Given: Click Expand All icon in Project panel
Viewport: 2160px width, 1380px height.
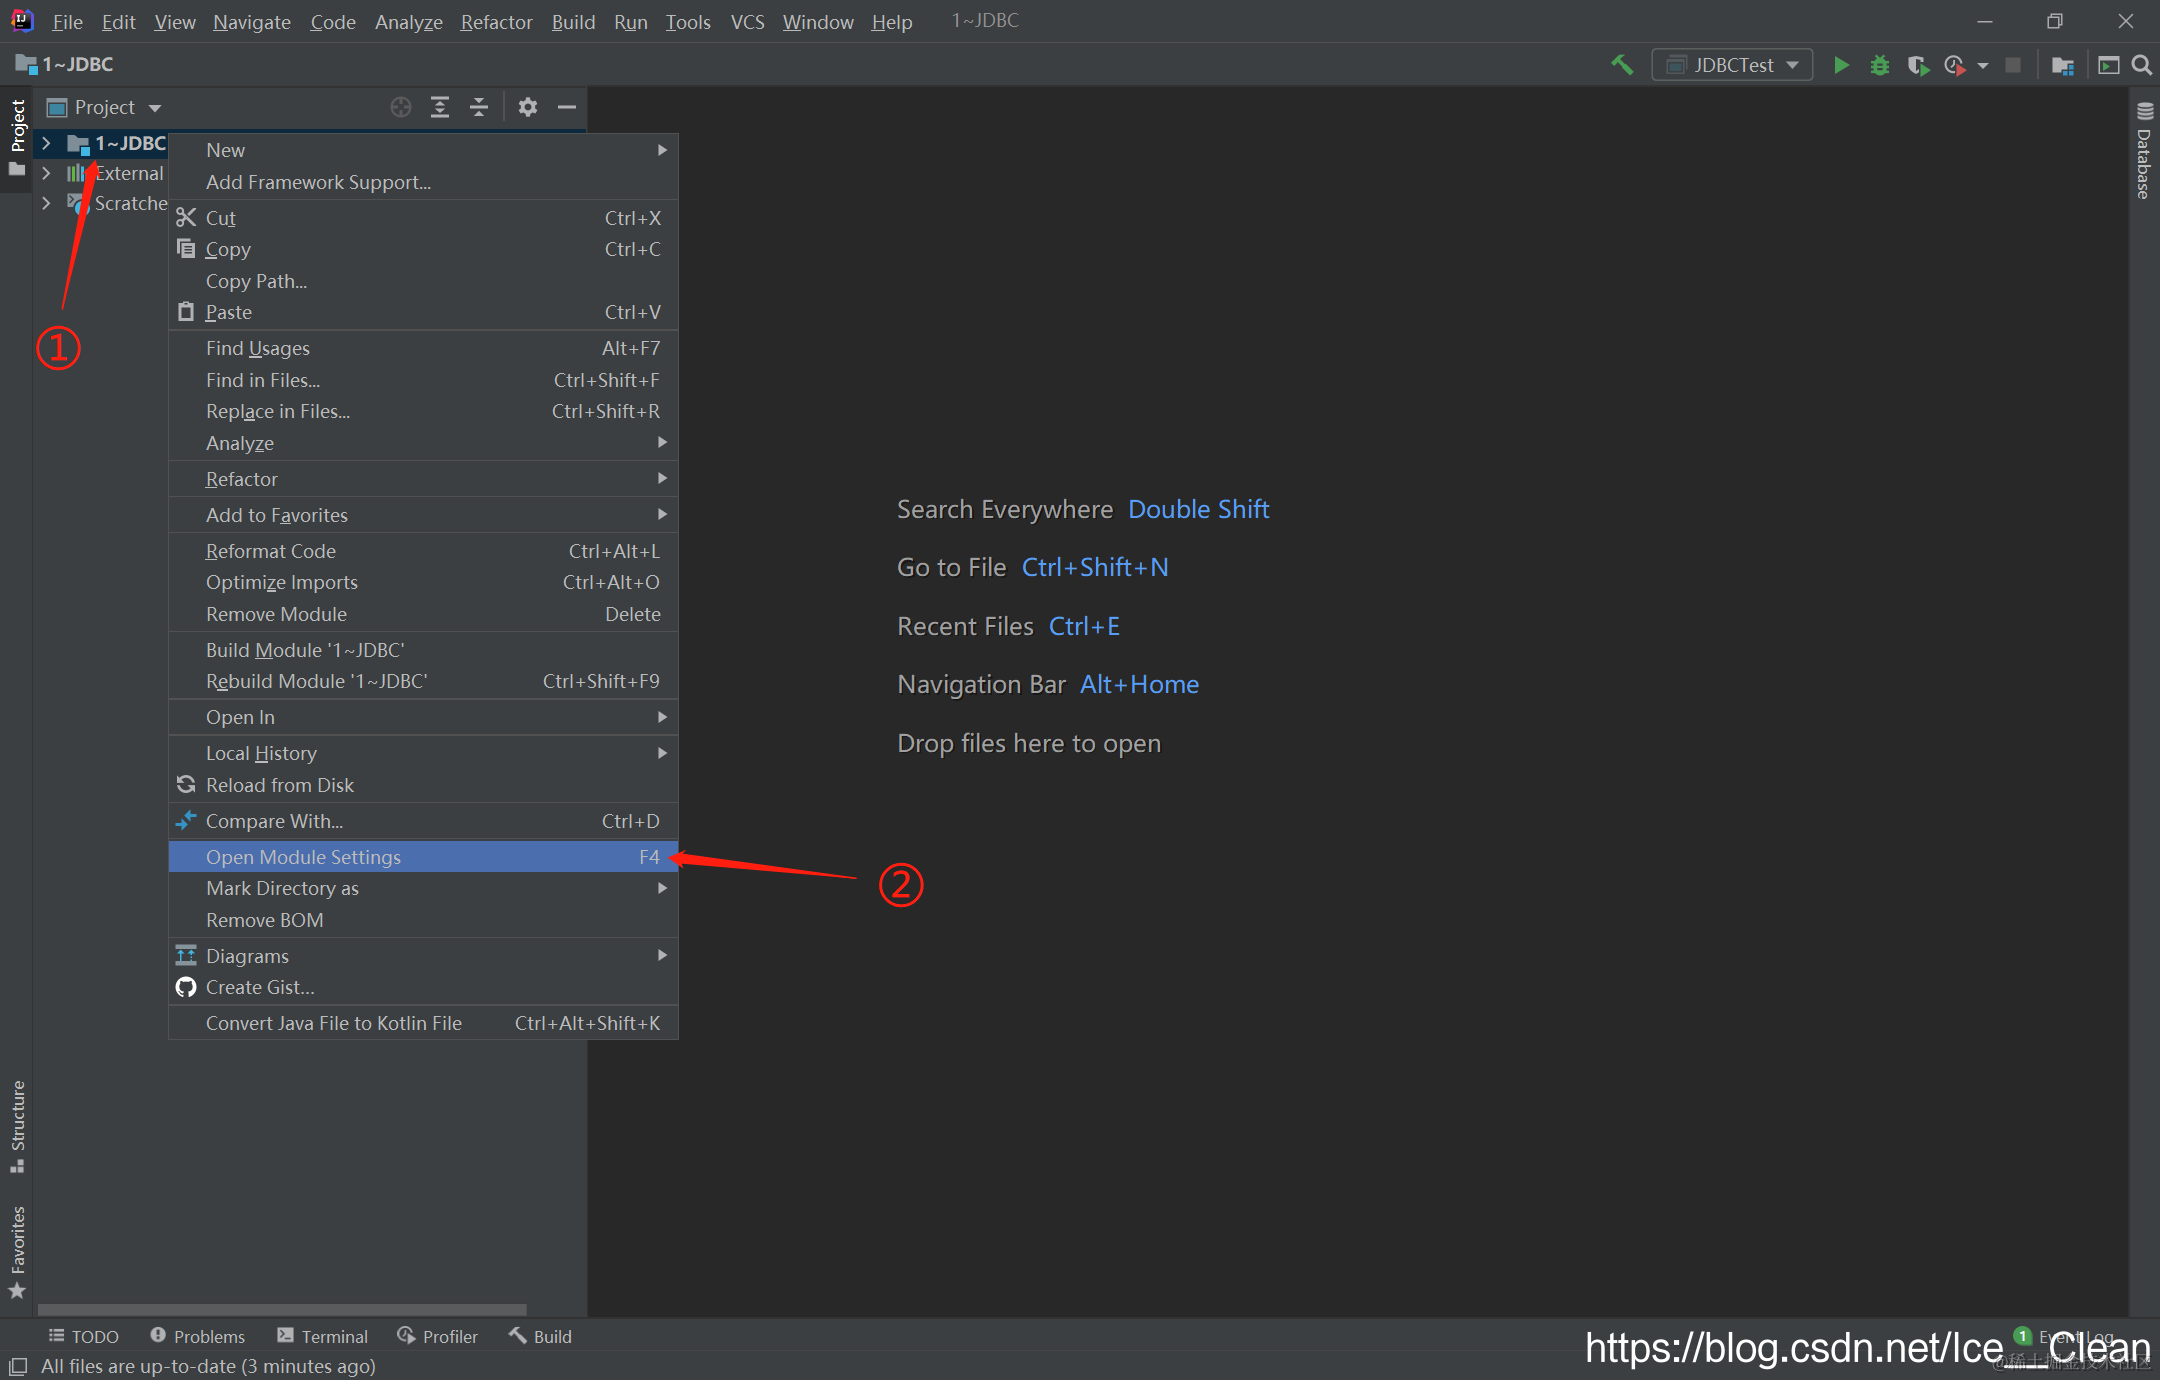Looking at the screenshot, I should point(439,107).
